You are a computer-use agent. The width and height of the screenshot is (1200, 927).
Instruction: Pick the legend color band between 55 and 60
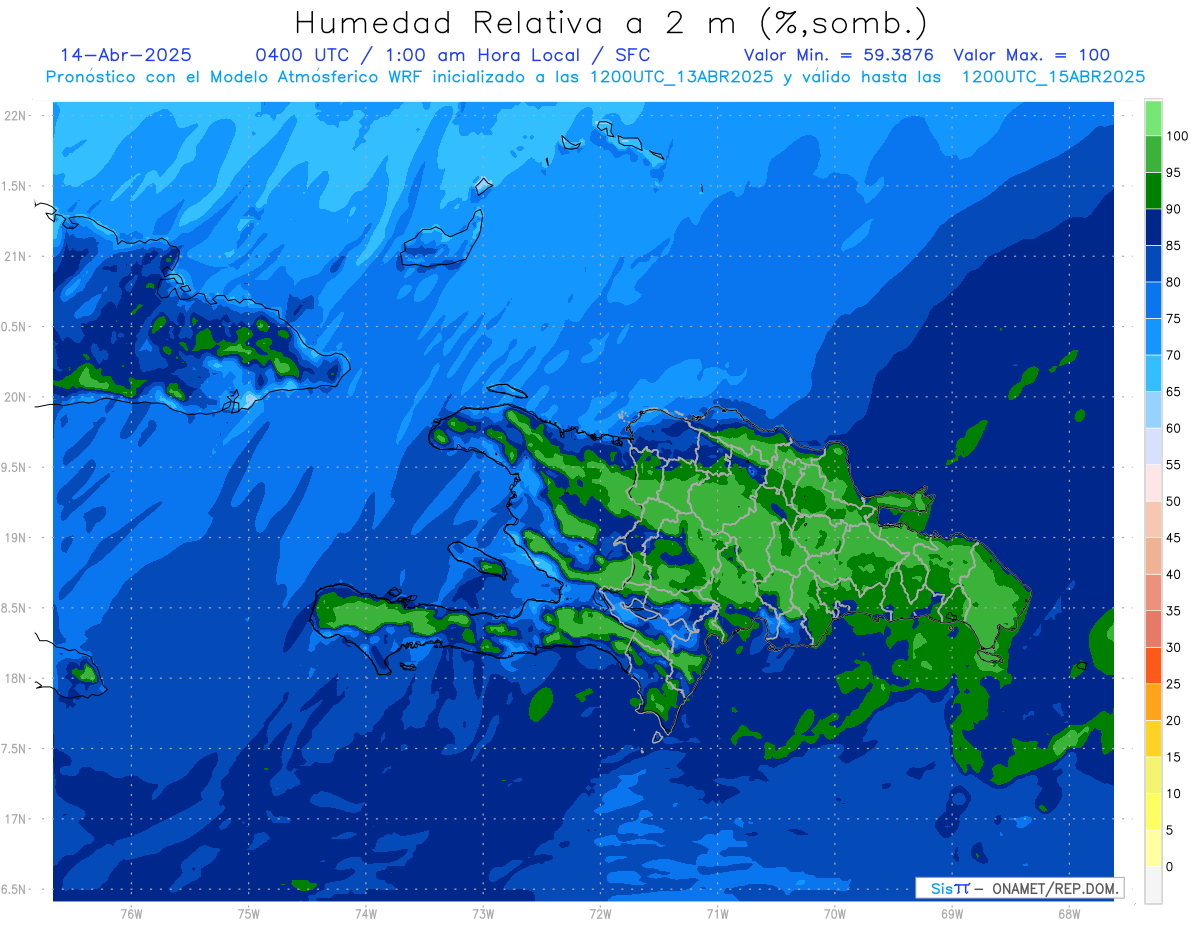point(1153,446)
